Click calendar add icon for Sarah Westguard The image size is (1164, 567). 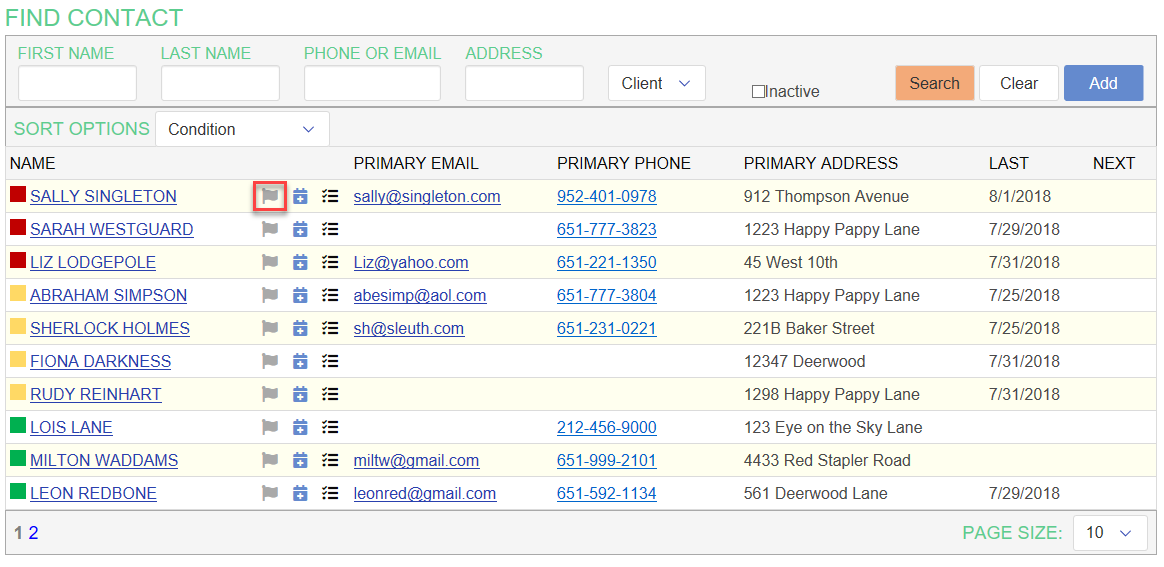[300, 230]
